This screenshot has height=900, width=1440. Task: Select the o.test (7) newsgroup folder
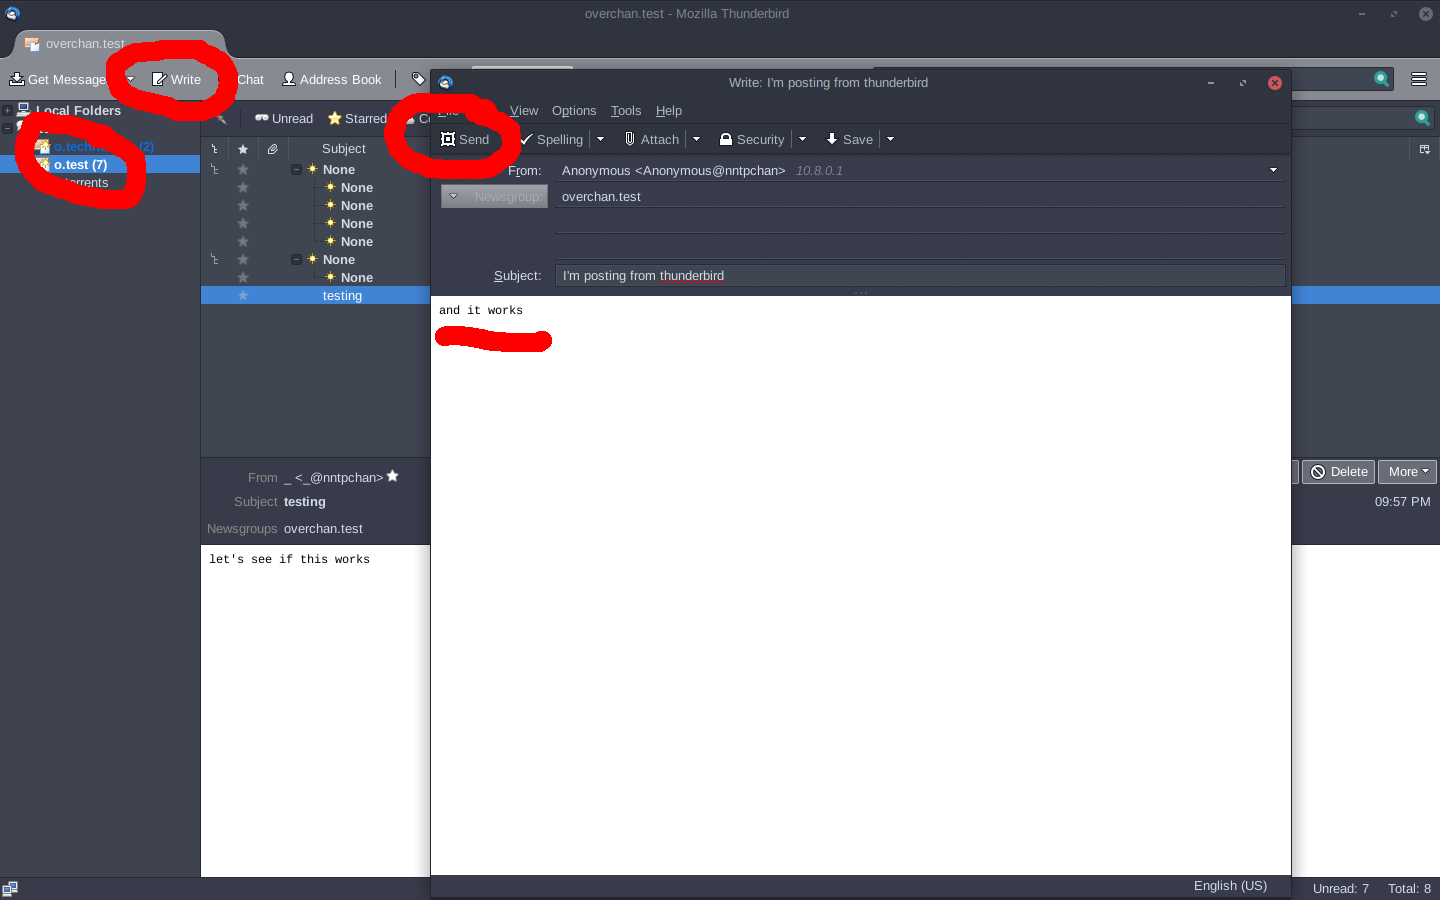tap(80, 164)
